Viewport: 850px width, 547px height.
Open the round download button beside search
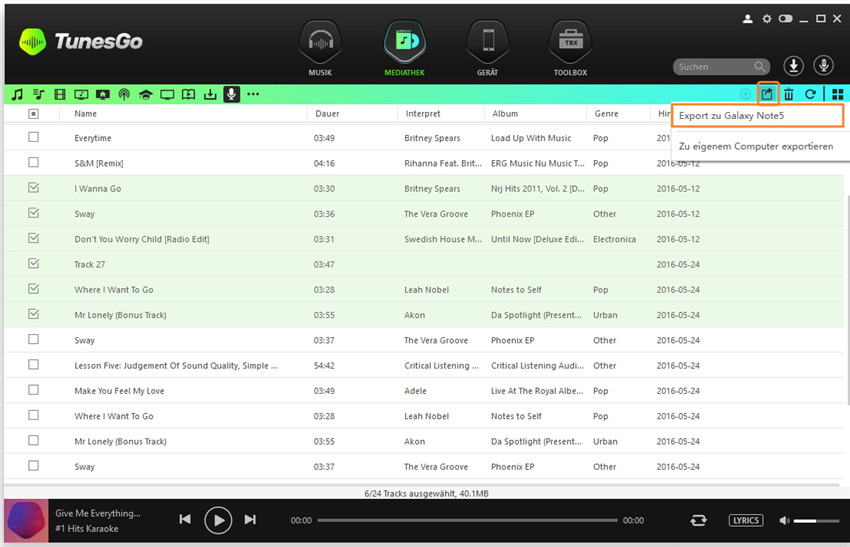[793, 66]
